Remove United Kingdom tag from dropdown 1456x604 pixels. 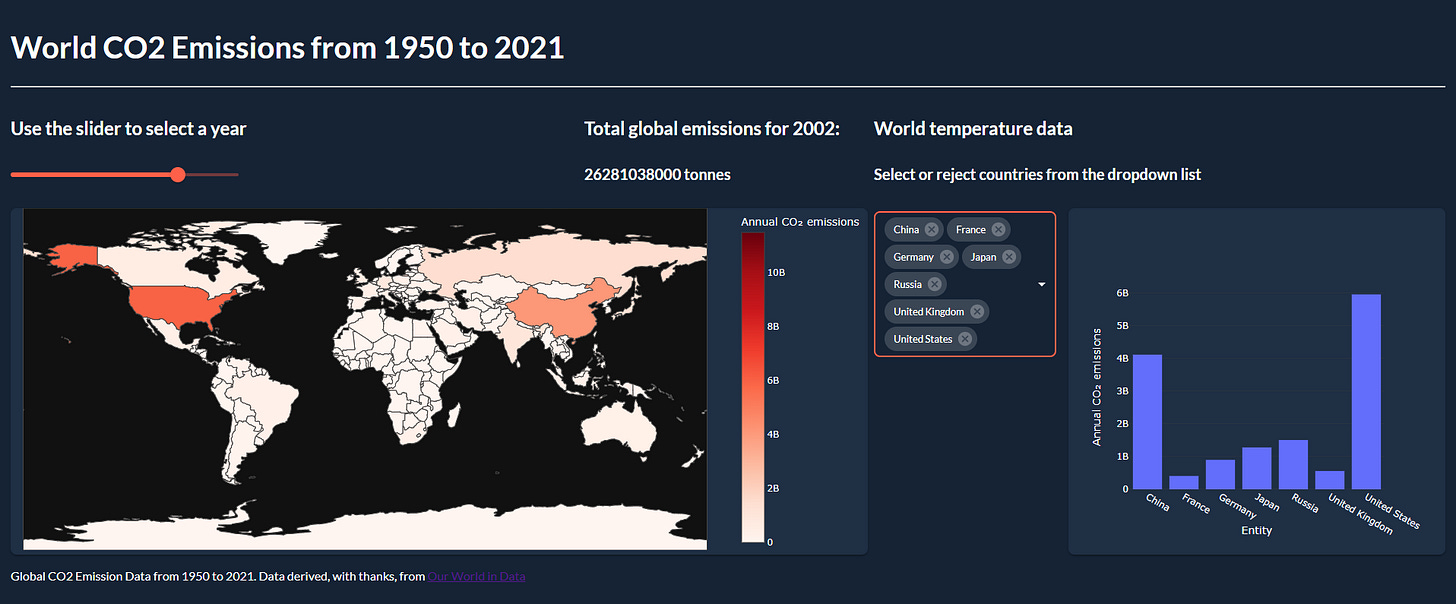977,312
